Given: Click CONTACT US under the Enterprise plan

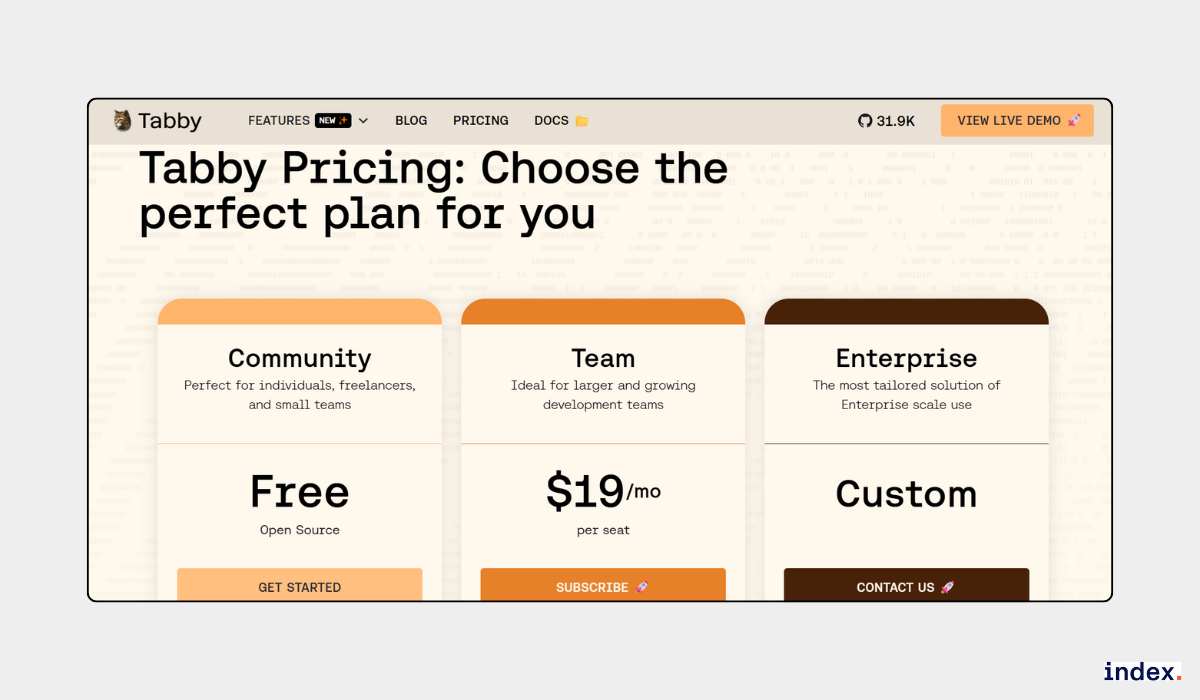Looking at the screenshot, I should (906, 587).
